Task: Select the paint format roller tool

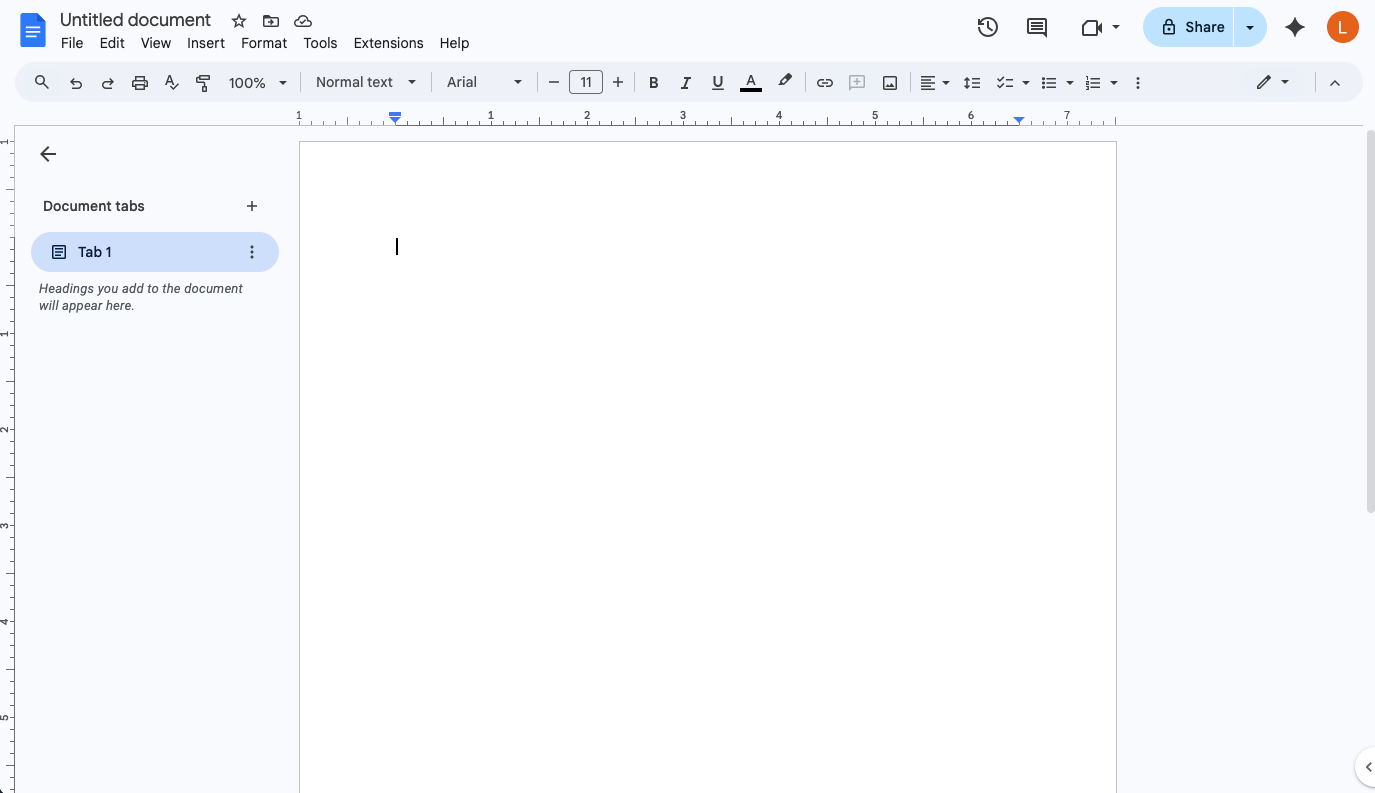Action: pyautogui.click(x=203, y=83)
